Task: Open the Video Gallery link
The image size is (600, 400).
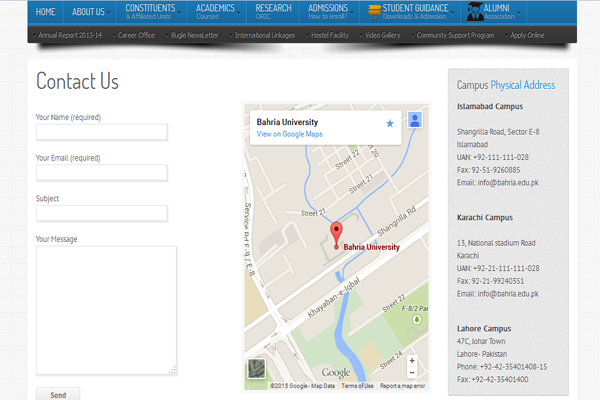Action: pos(382,35)
